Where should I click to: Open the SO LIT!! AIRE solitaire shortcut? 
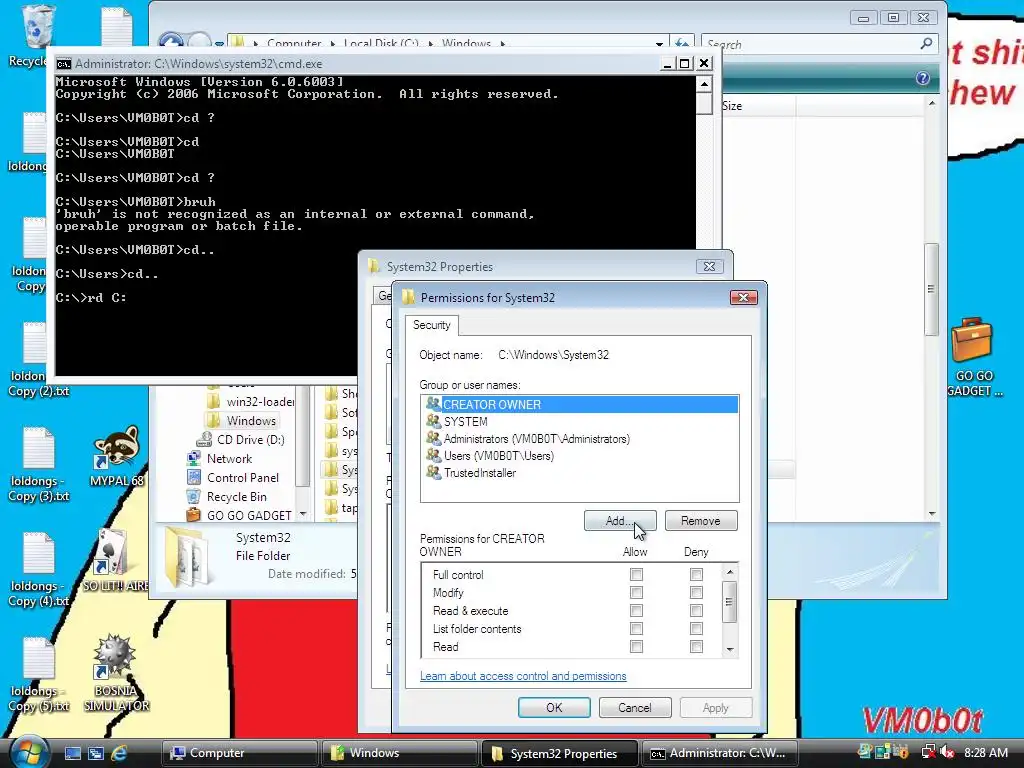click(x=116, y=560)
